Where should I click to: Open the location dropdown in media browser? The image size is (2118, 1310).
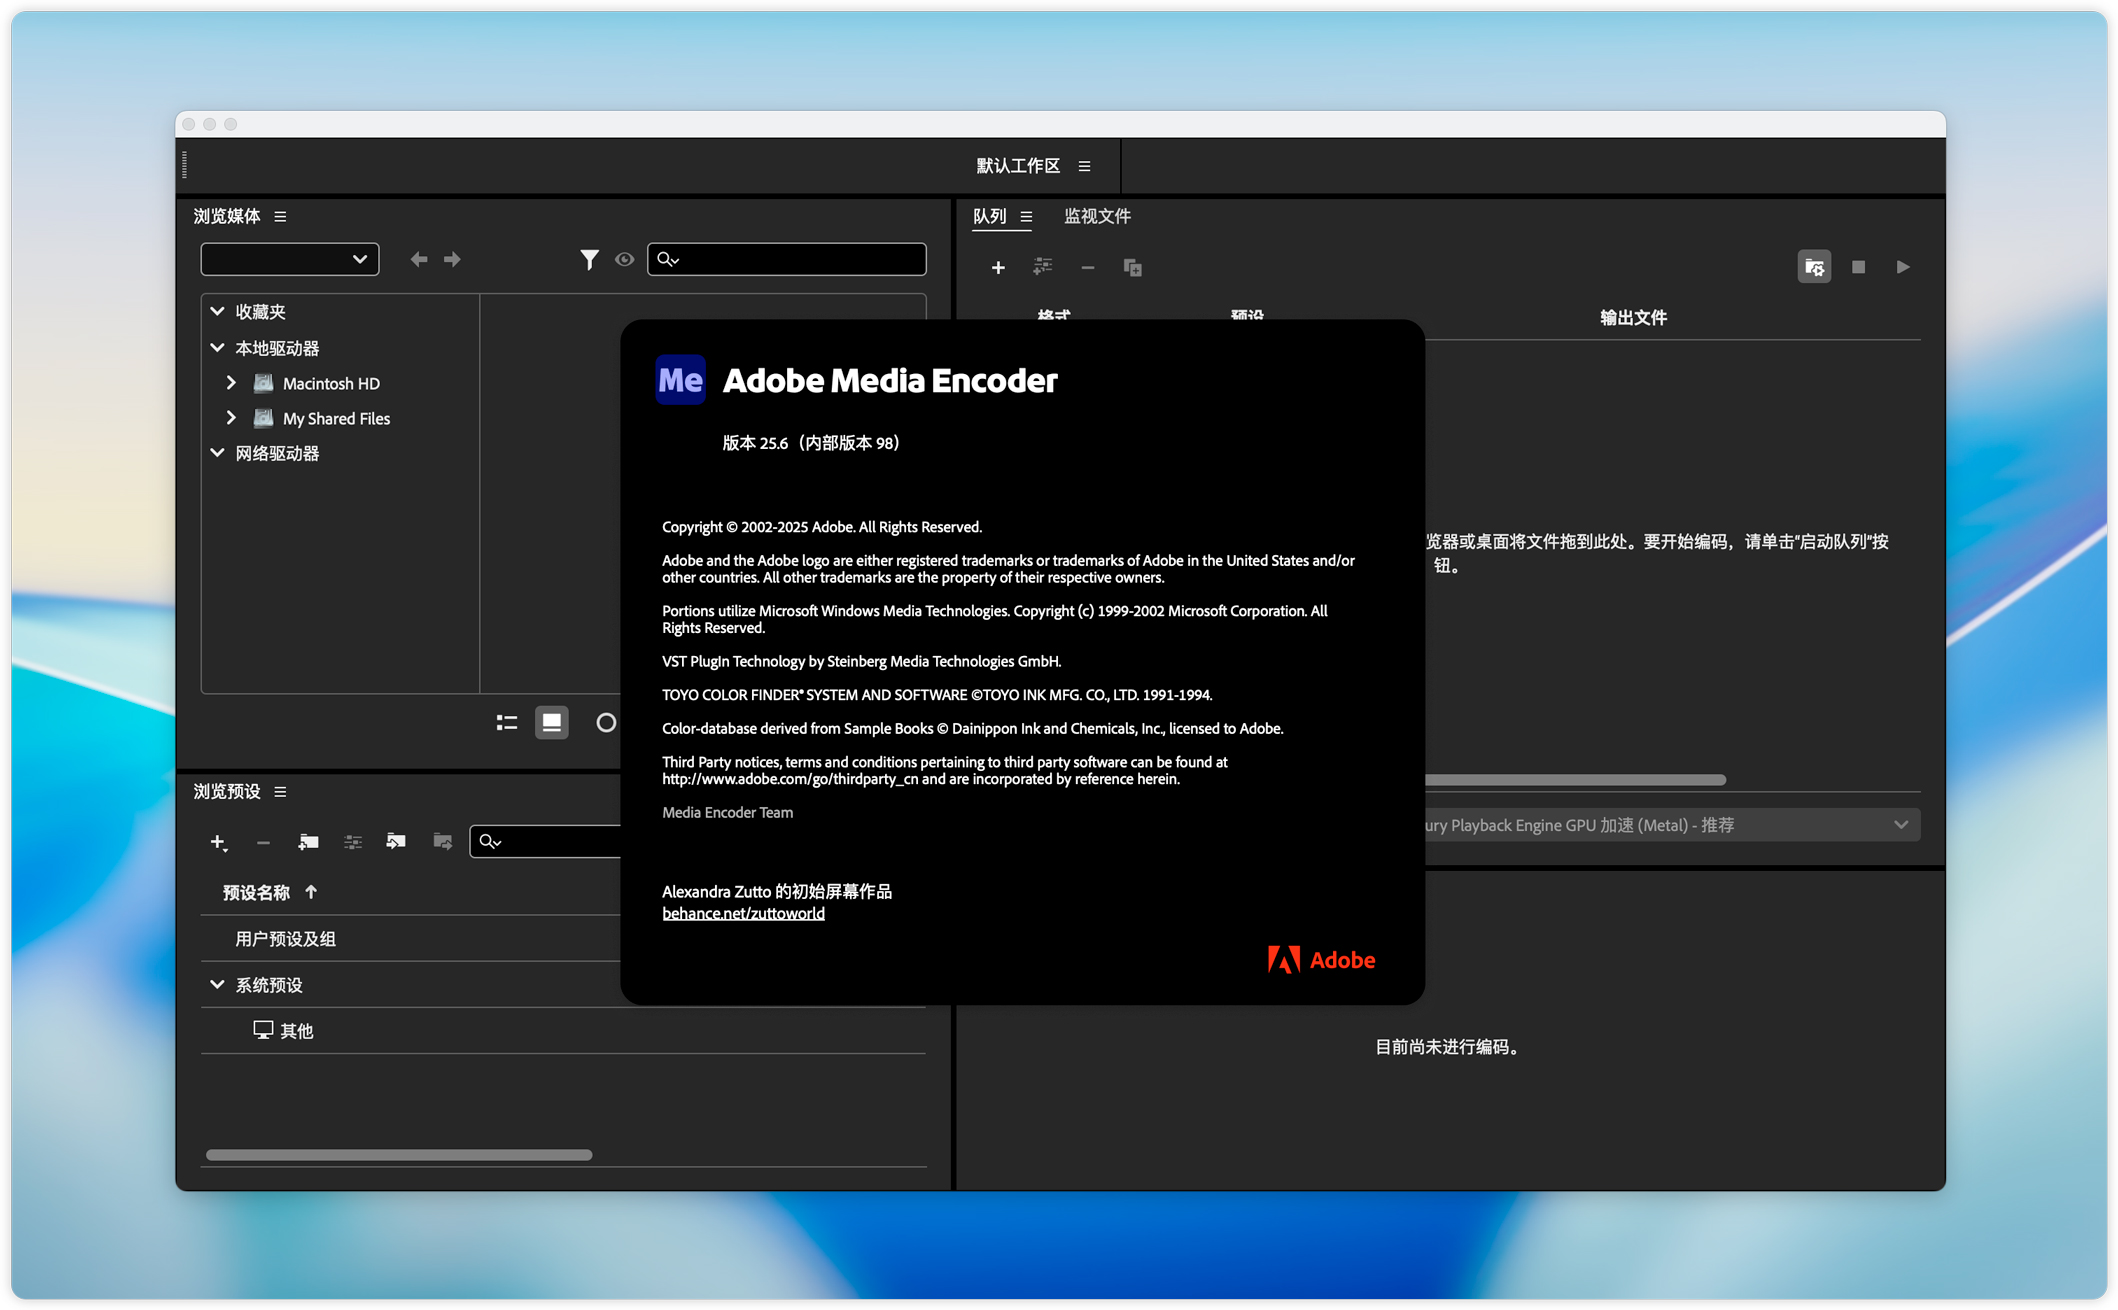point(290,260)
